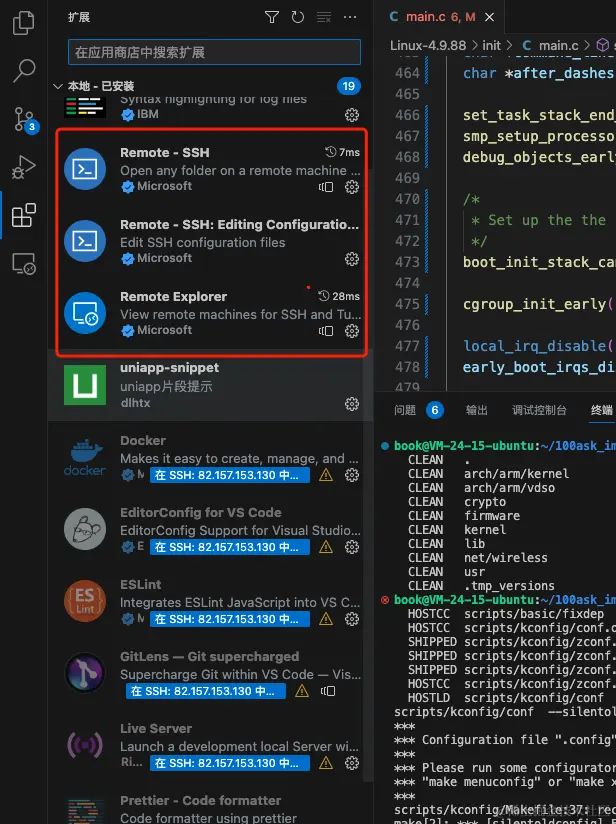Click the filter extensions funnel icon
The width and height of the screenshot is (616, 824).
pyautogui.click(x=272, y=17)
